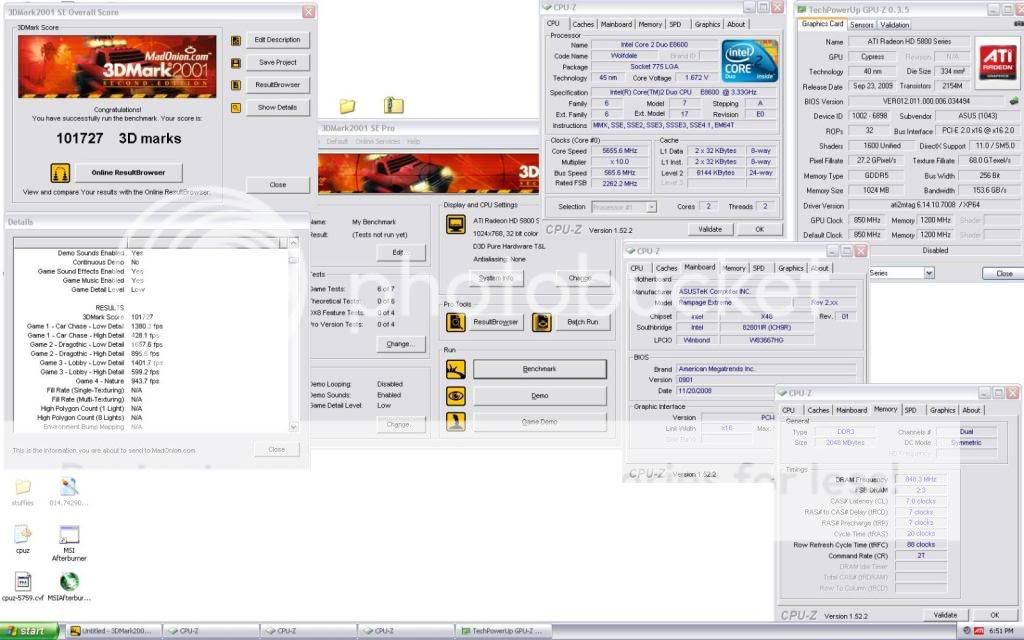Click the Edit Description icon in 3DMark score window
This screenshot has width=1024, height=640.
click(x=236, y=40)
